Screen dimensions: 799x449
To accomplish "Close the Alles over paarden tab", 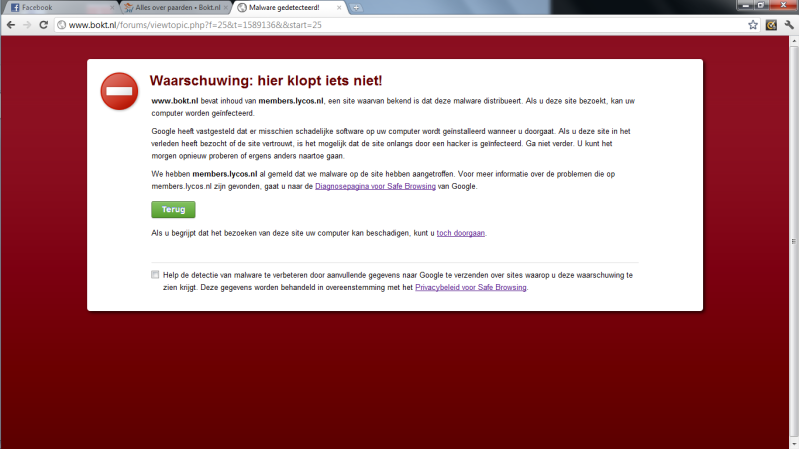I will 225,8.
